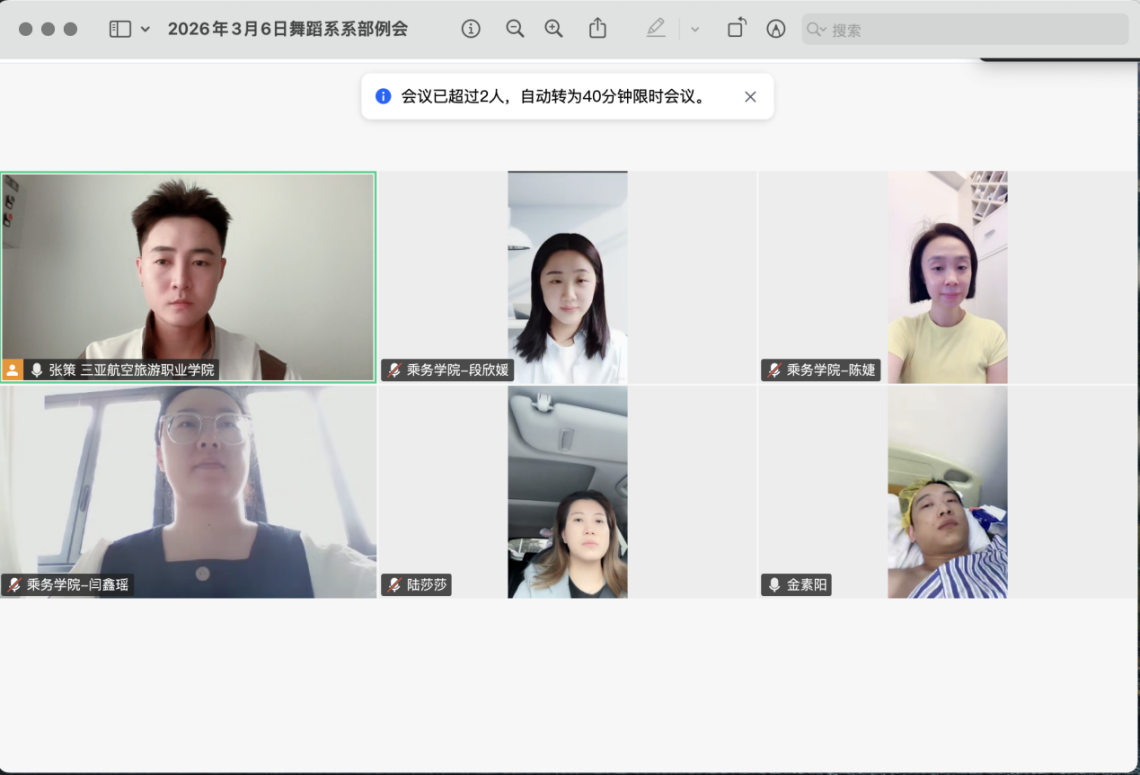Unmute the mic for 乘务学院-段欣媛
The image size is (1140, 775).
(x=394, y=370)
